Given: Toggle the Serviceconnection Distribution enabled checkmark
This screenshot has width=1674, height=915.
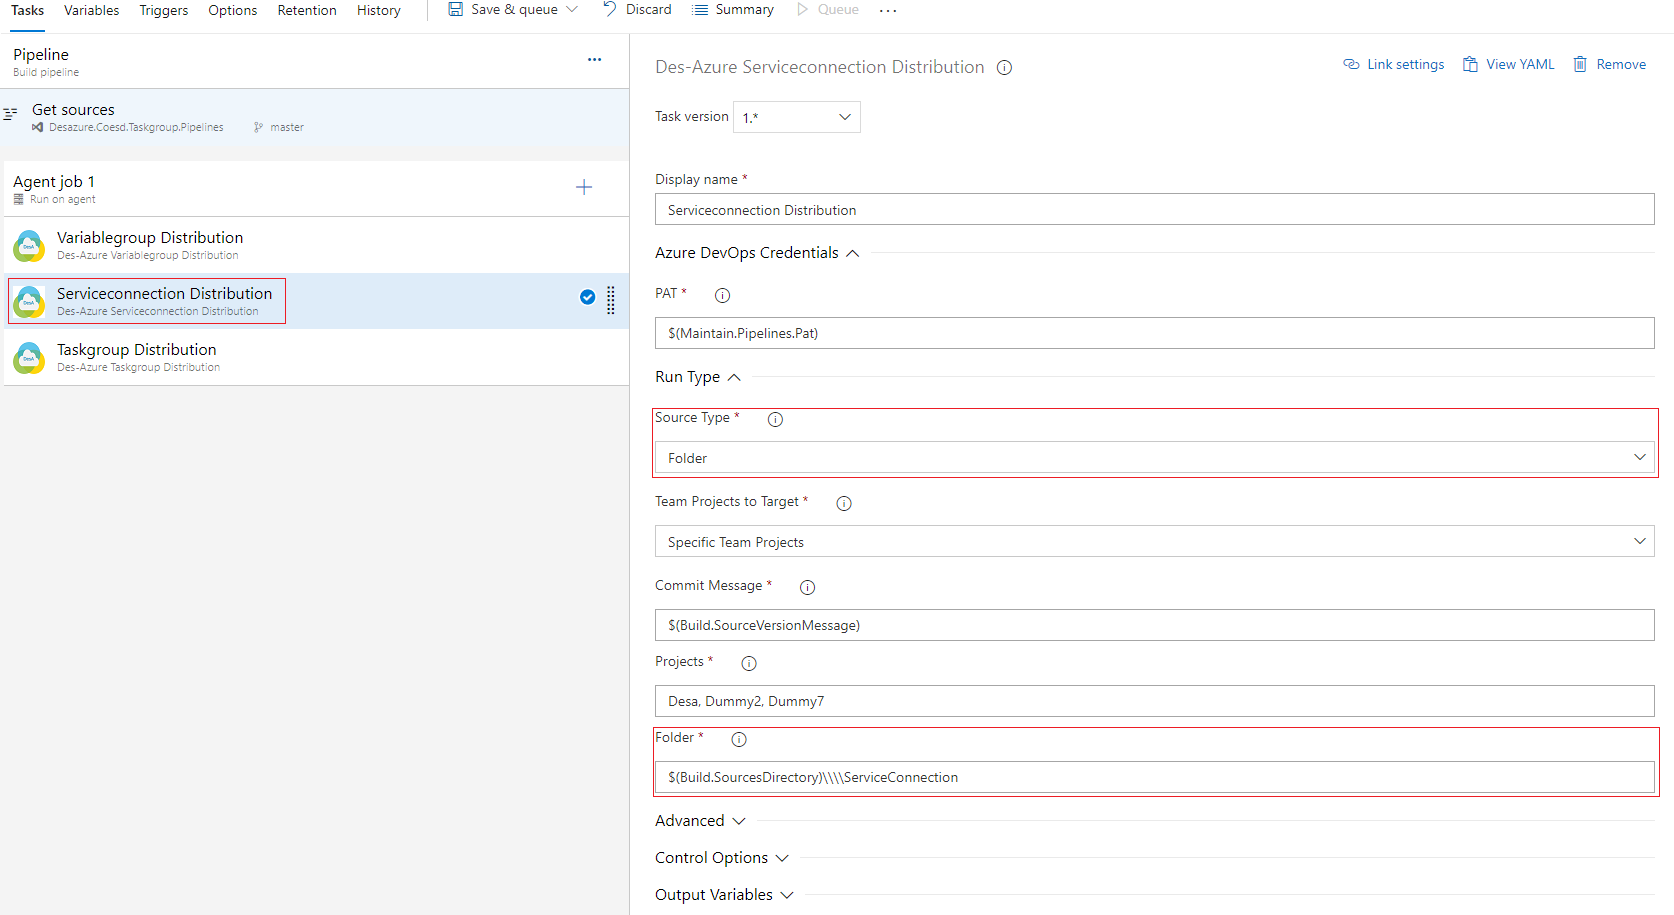Looking at the screenshot, I should pyautogui.click(x=588, y=297).
